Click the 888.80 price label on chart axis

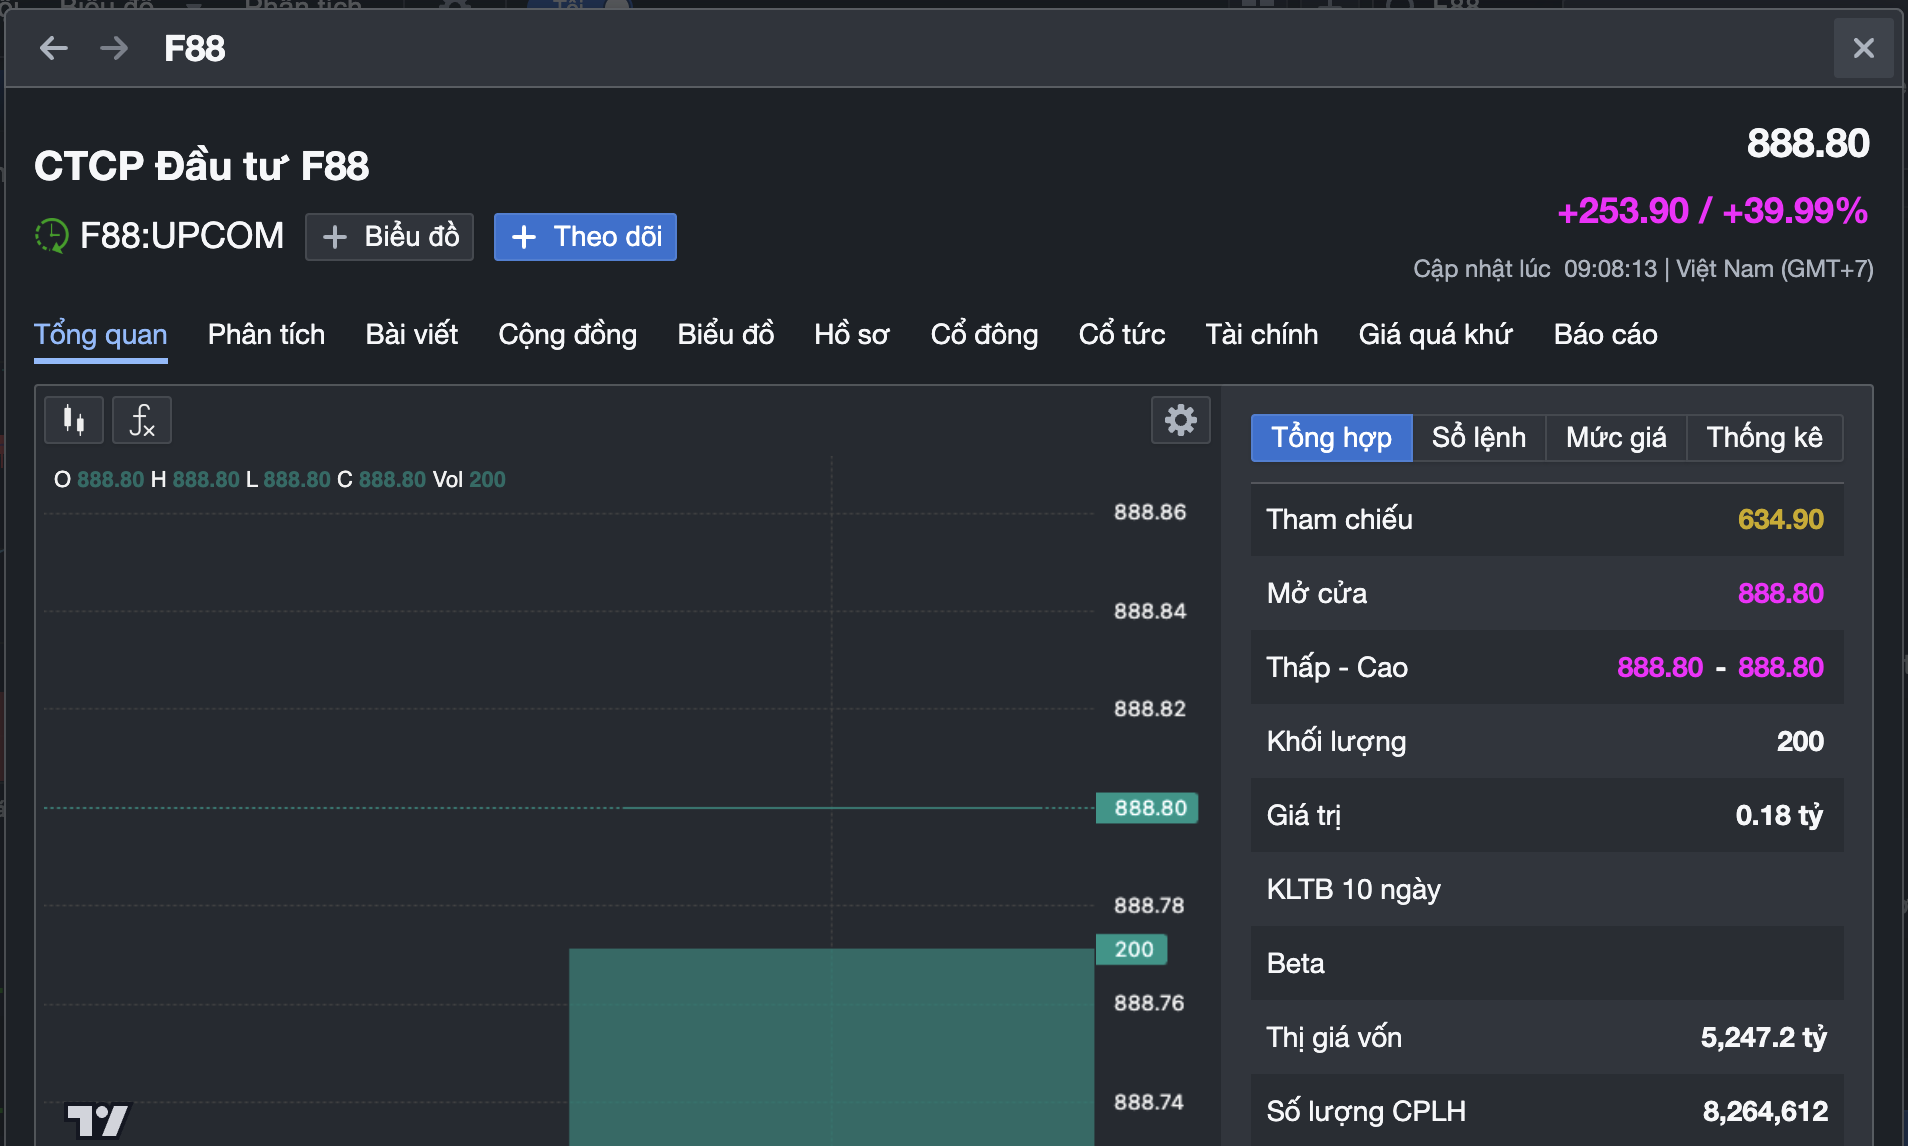tap(1148, 808)
